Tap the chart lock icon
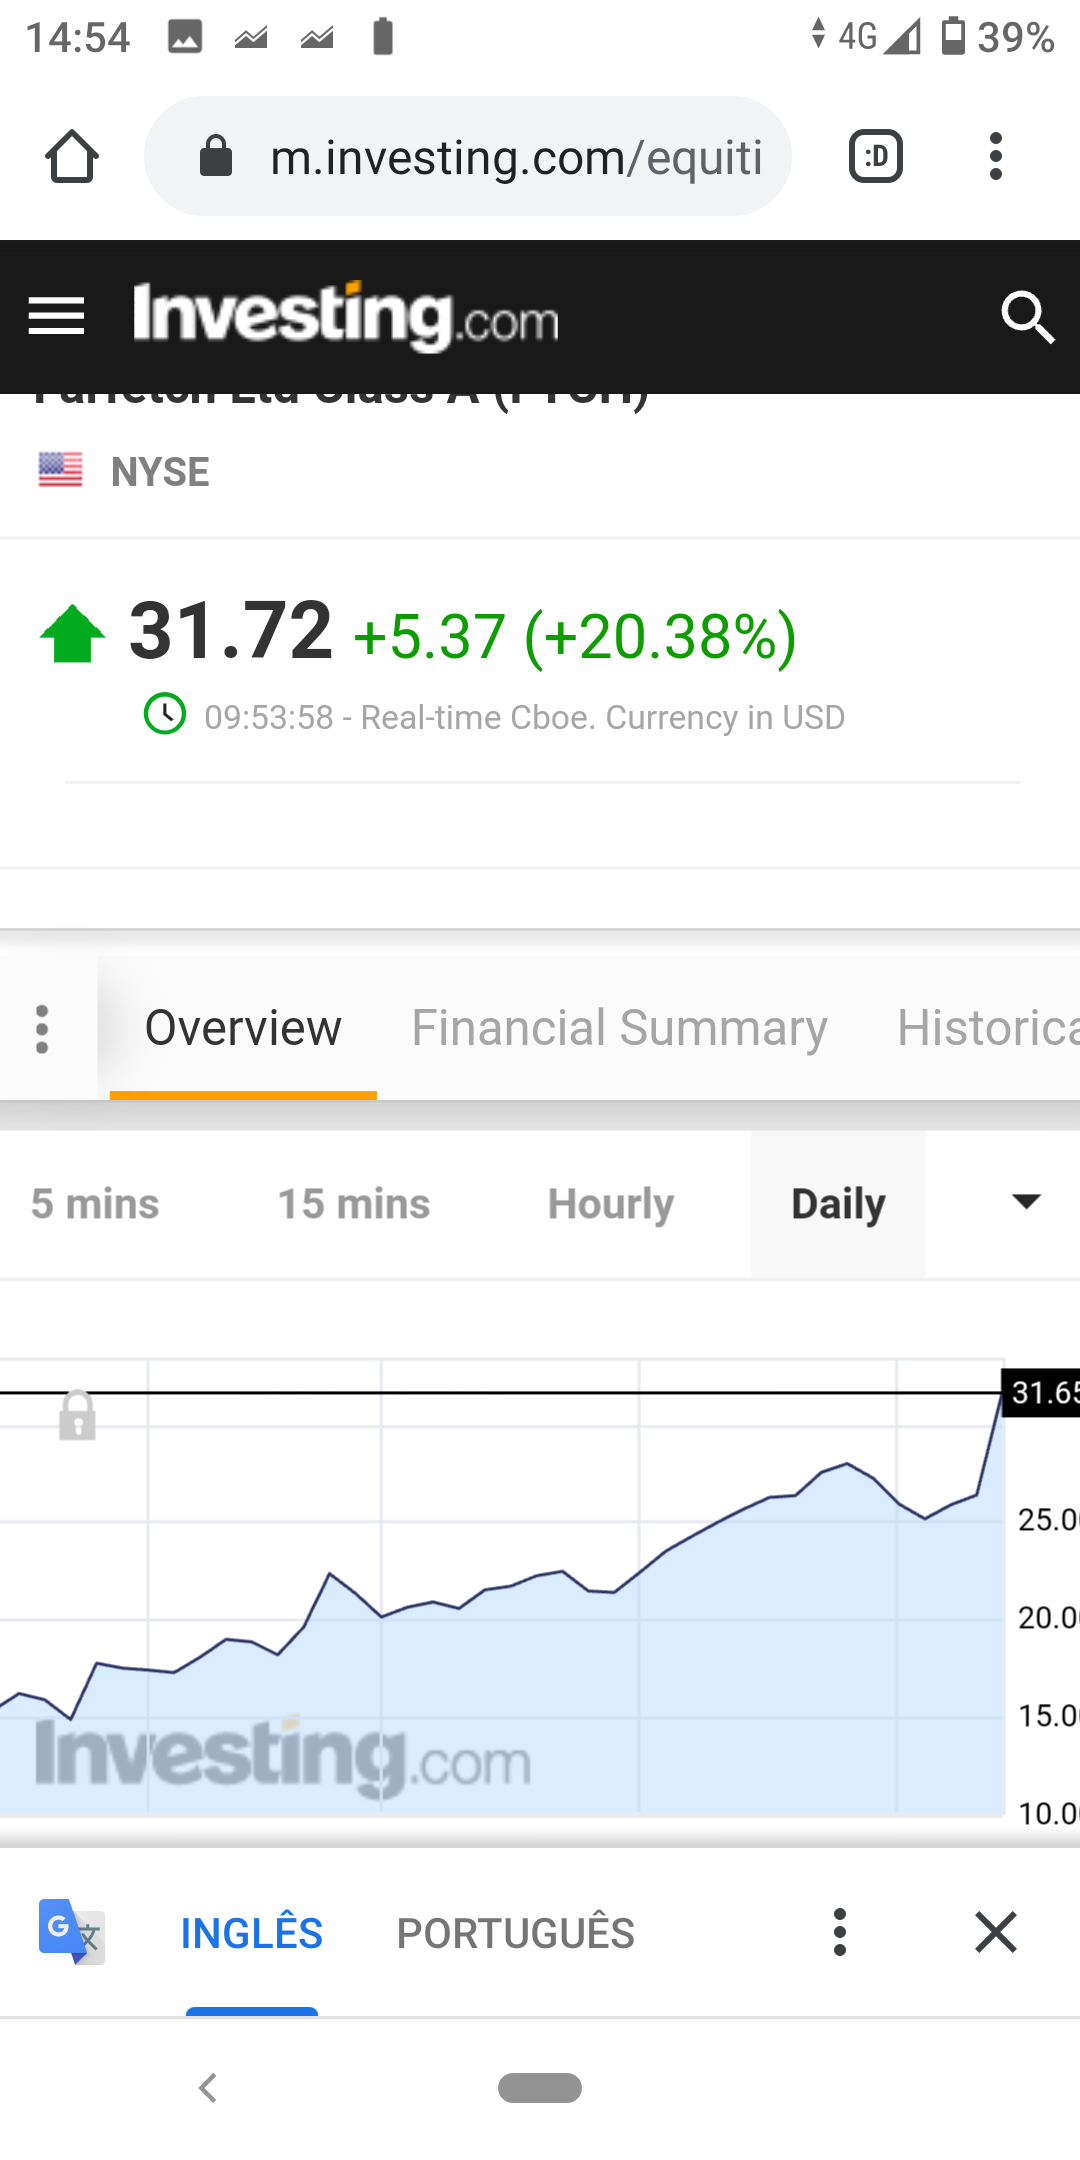This screenshot has width=1080, height=2160. (77, 1415)
